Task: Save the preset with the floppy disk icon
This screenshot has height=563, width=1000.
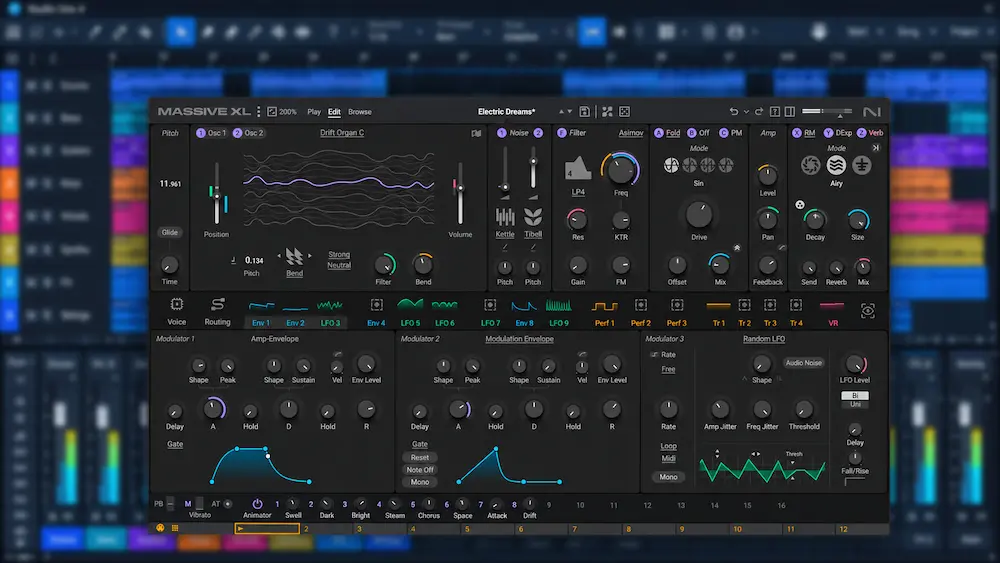Action: (584, 112)
